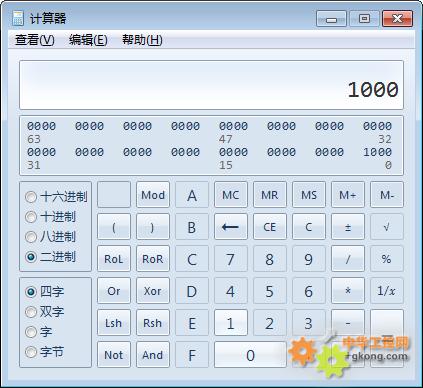Choose the 字节 byte radio option
This screenshot has width=423, height=388.
tap(31, 352)
